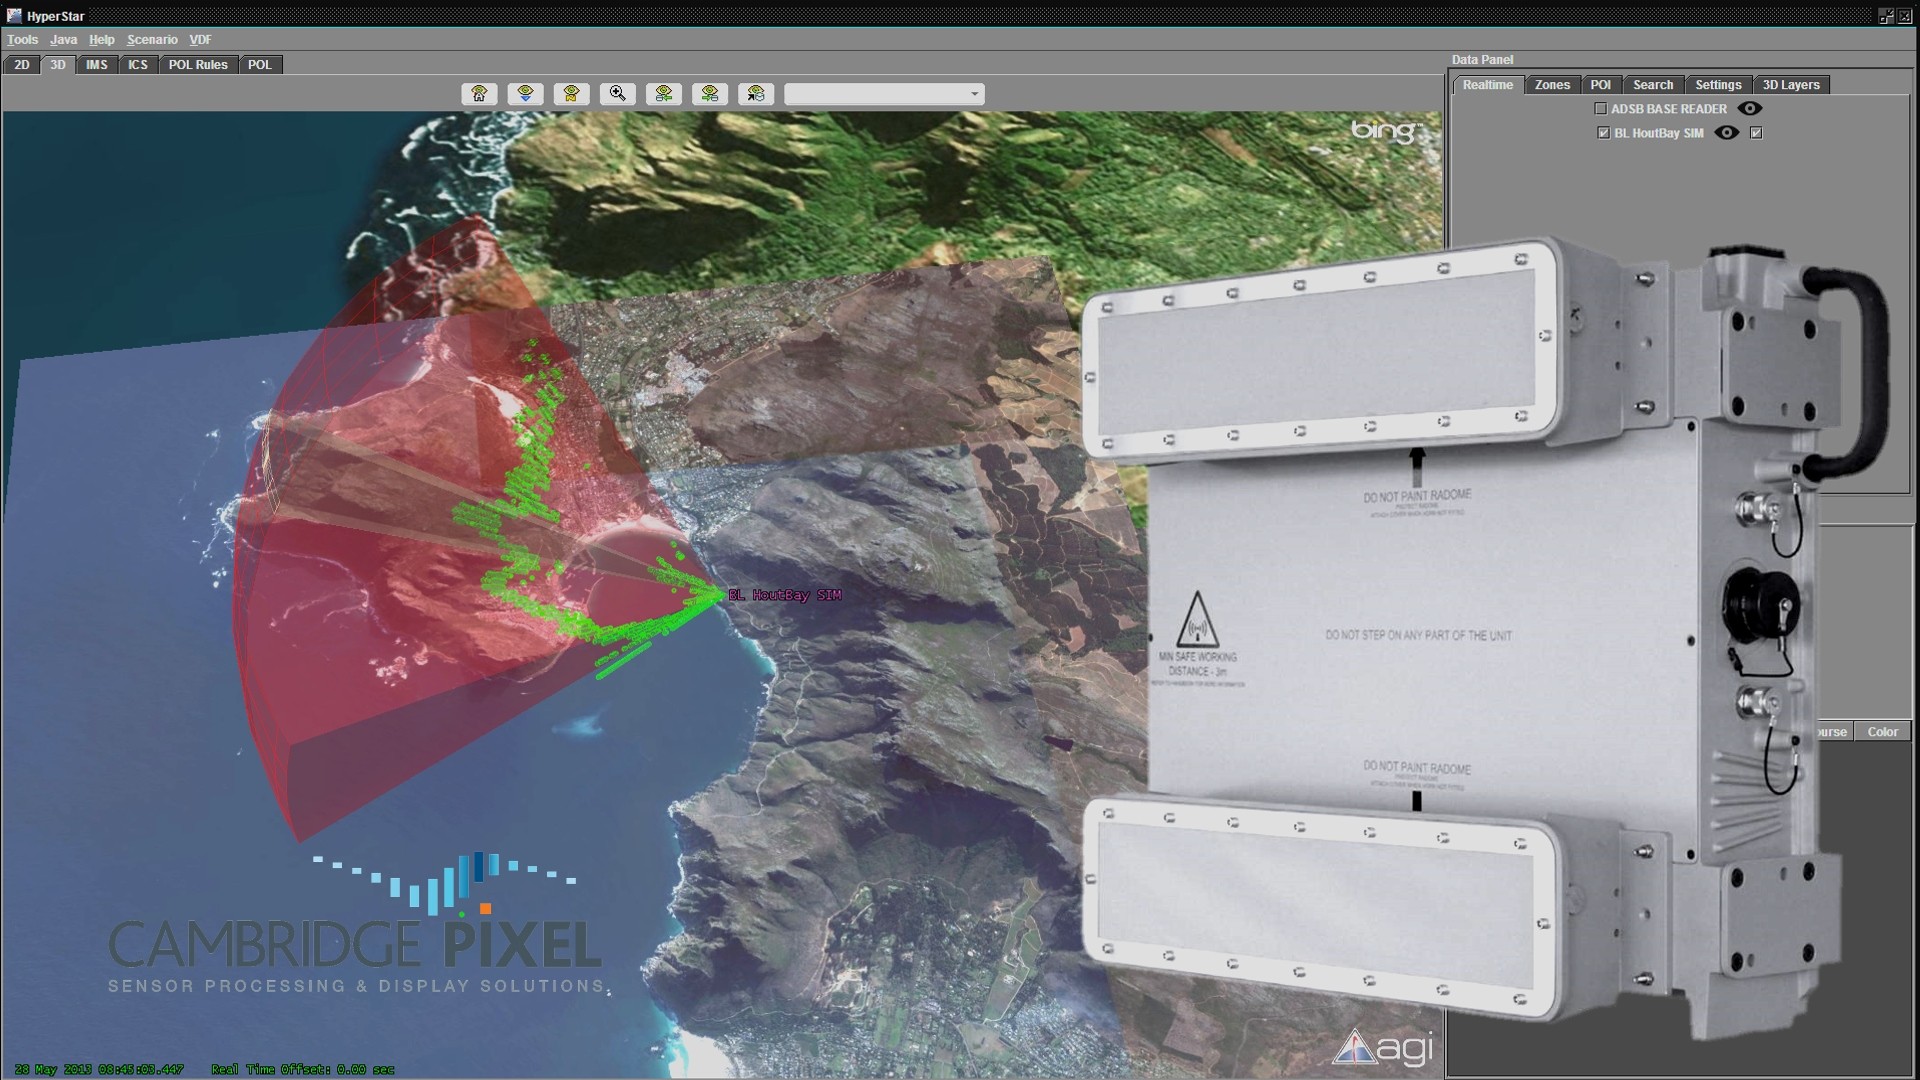Click the zoom-in magnifier tool
Image resolution: width=1920 pixels, height=1080 pixels.
pos(618,94)
